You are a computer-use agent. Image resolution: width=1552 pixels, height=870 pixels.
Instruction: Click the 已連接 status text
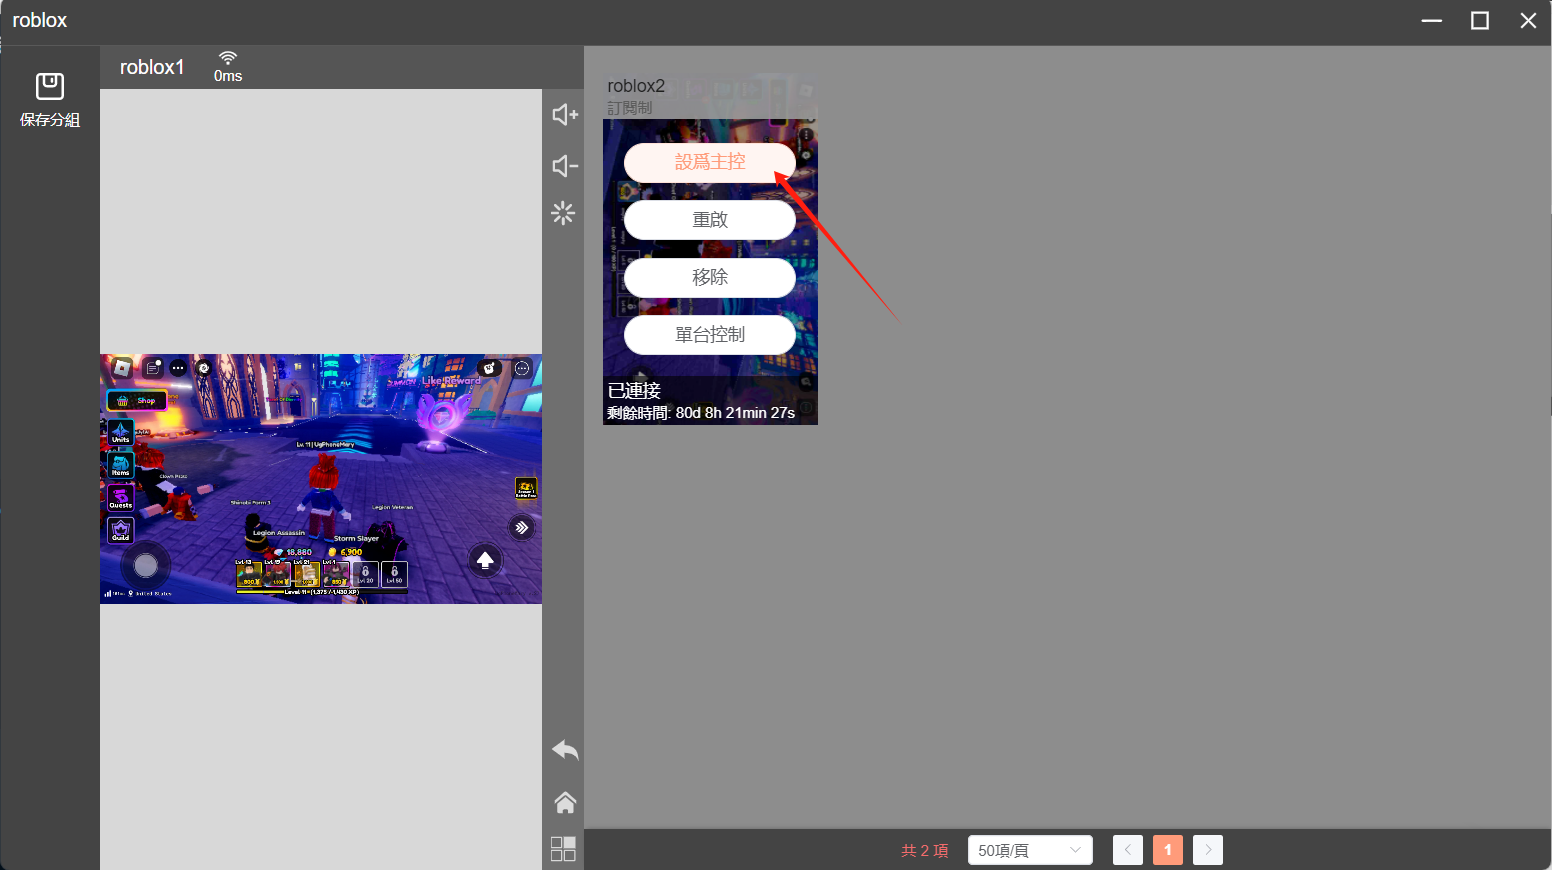pos(634,391)
